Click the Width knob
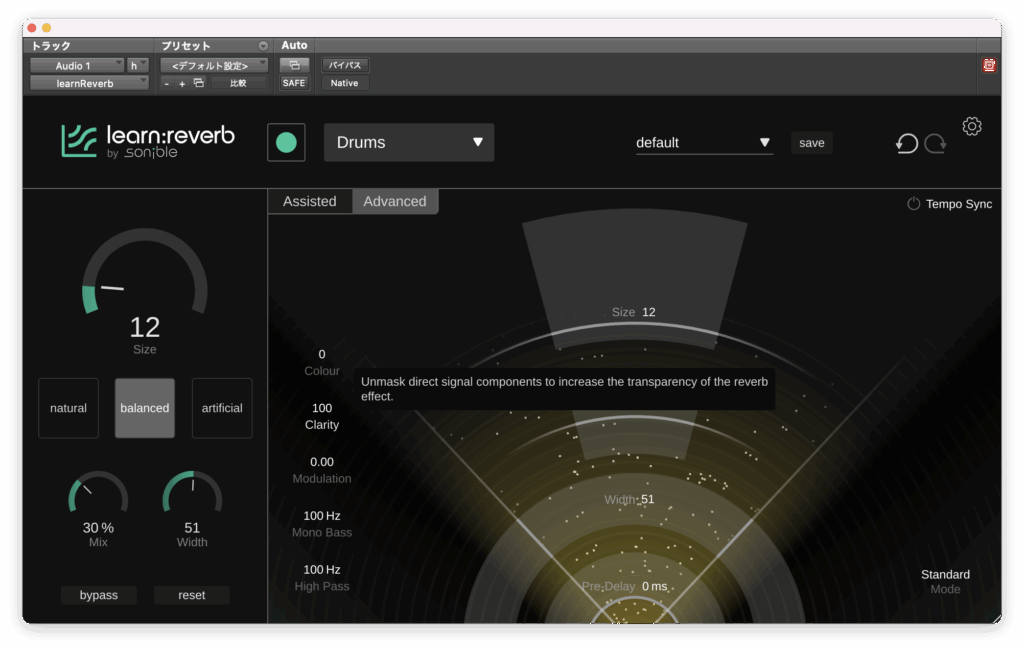 pos(192,493)
